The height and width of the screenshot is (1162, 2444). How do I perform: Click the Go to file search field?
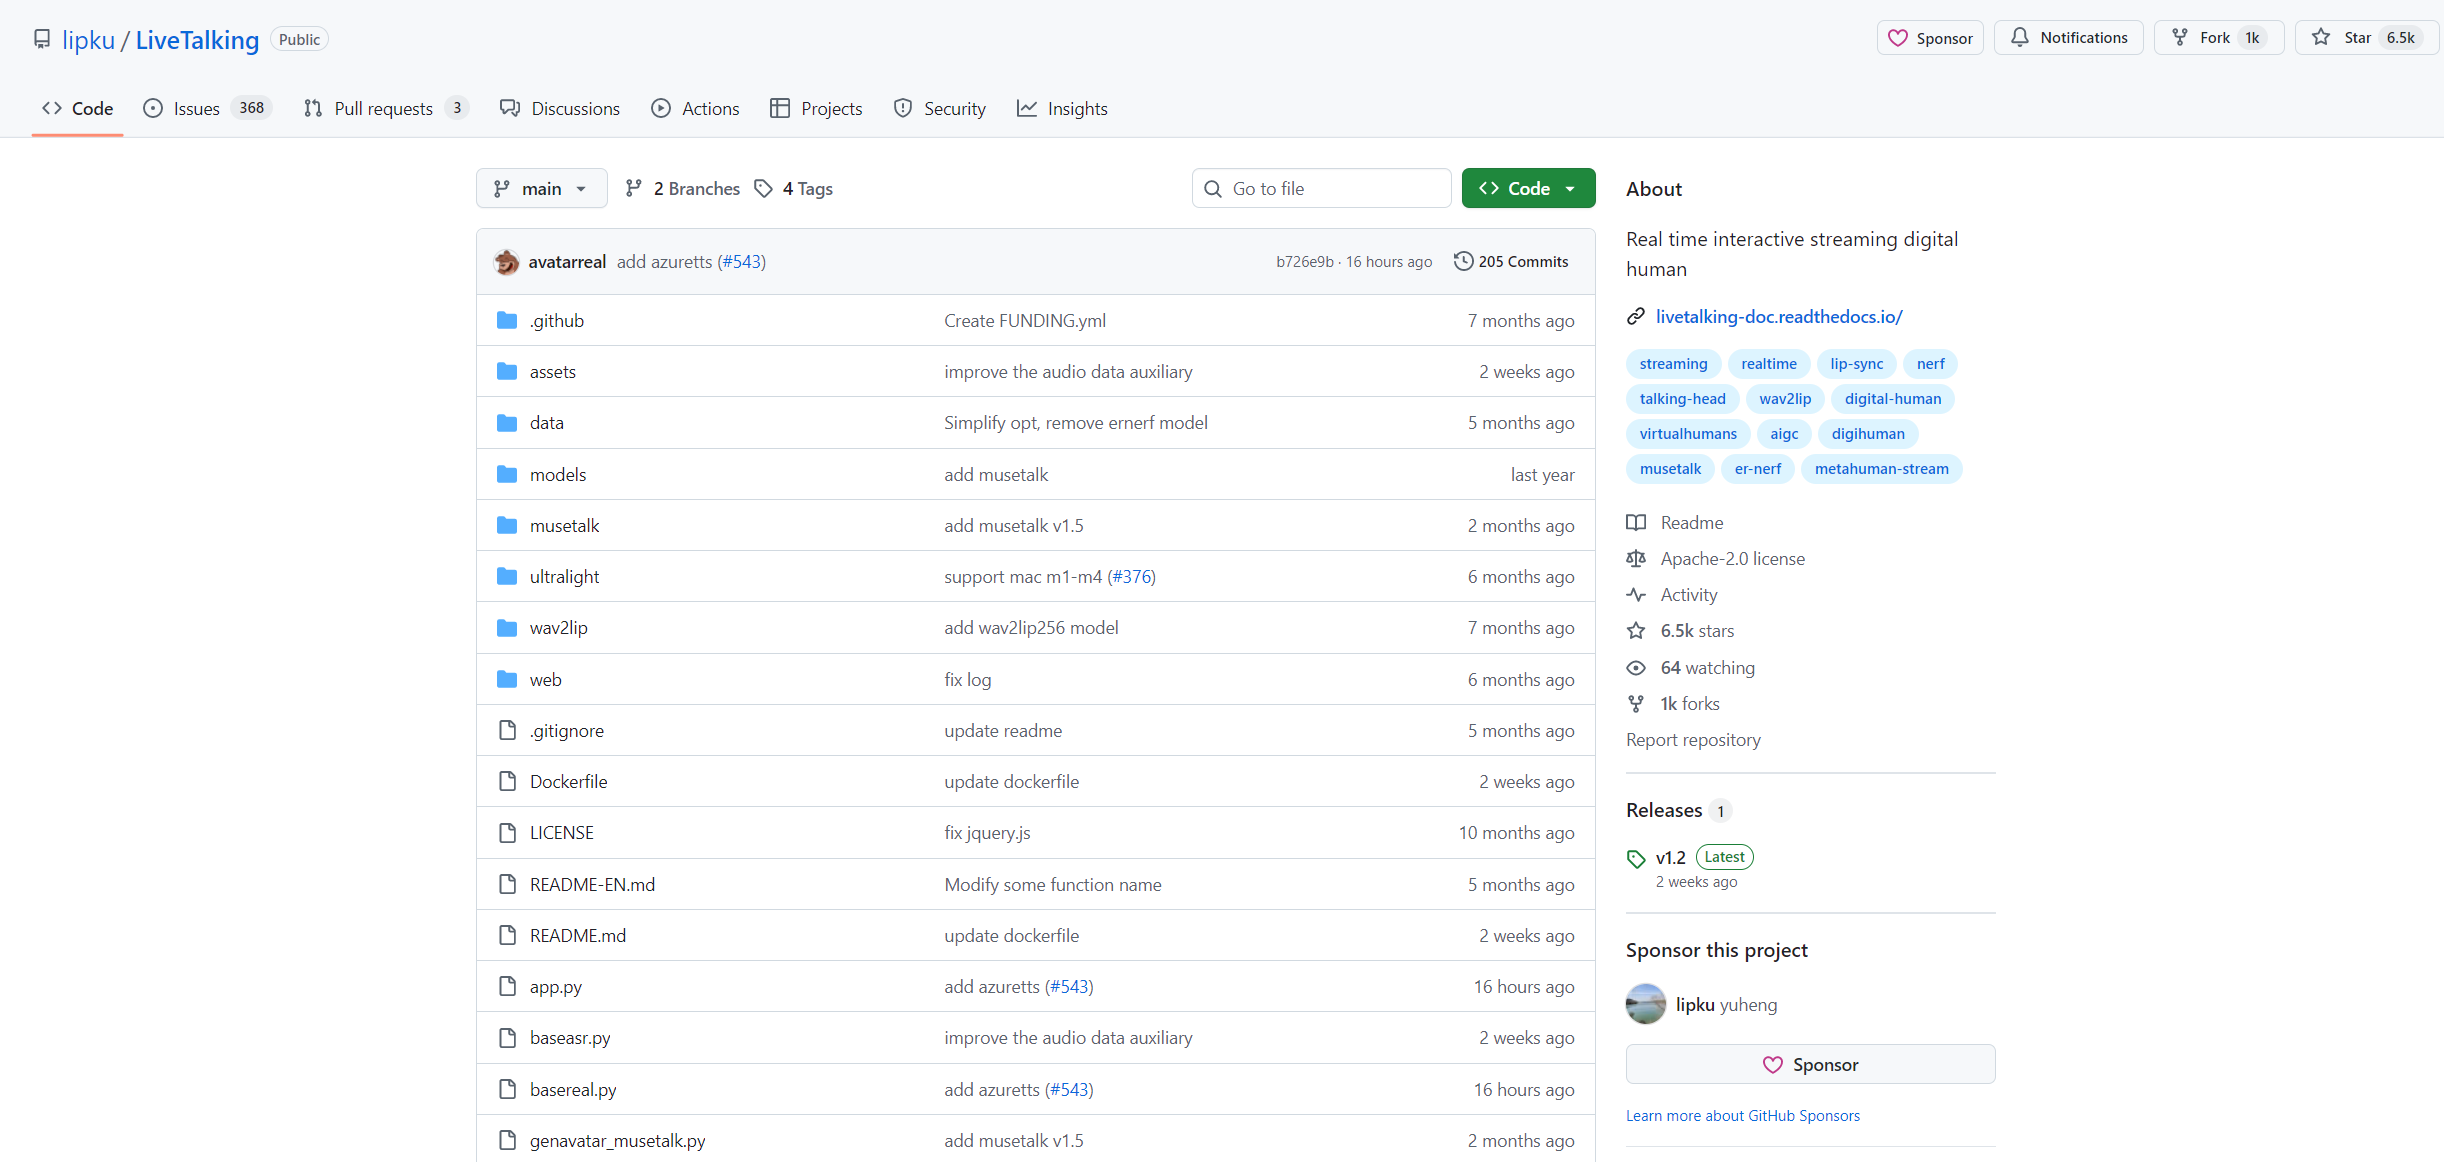(1321, 189)
